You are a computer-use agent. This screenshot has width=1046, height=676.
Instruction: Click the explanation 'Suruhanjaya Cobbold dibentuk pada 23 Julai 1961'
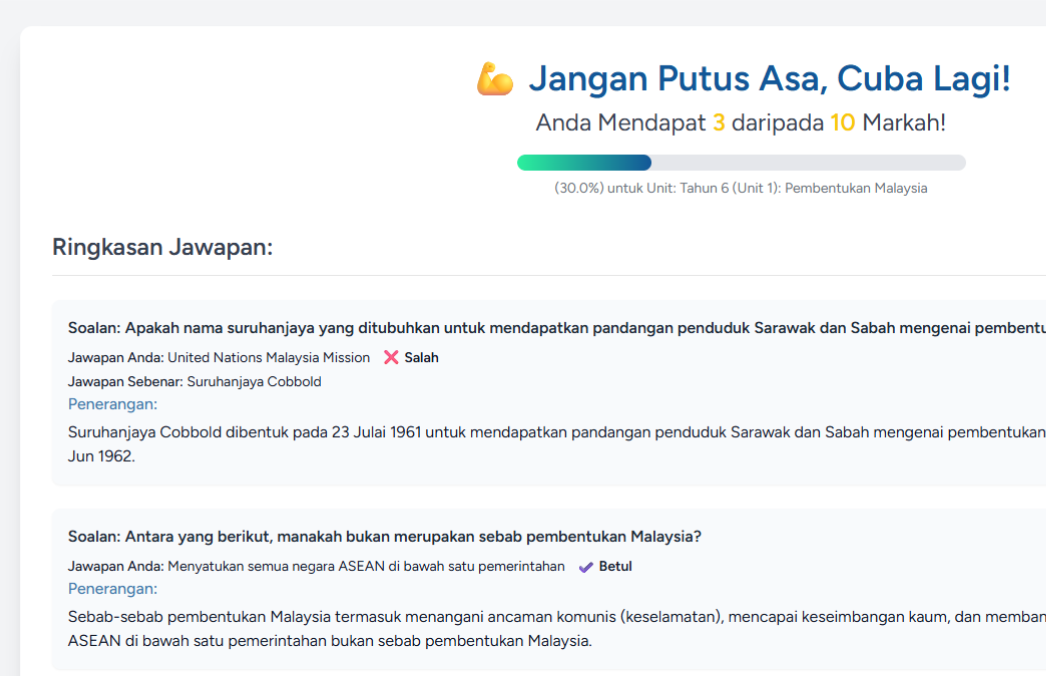click(x=556, y=432)
